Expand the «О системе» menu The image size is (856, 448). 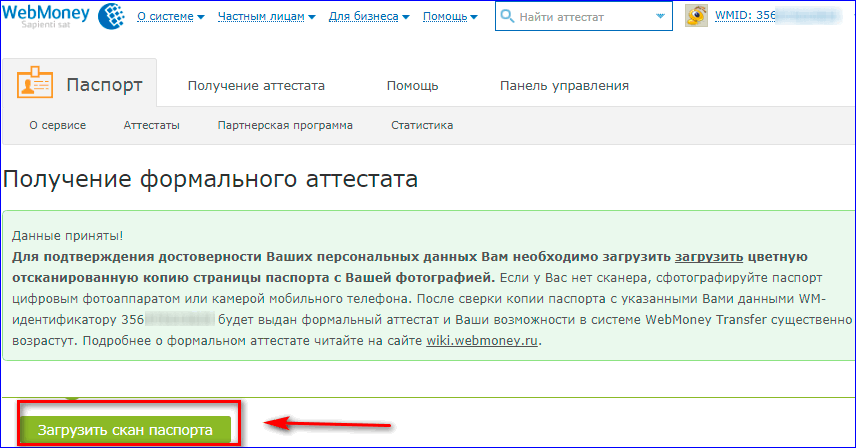170,18
